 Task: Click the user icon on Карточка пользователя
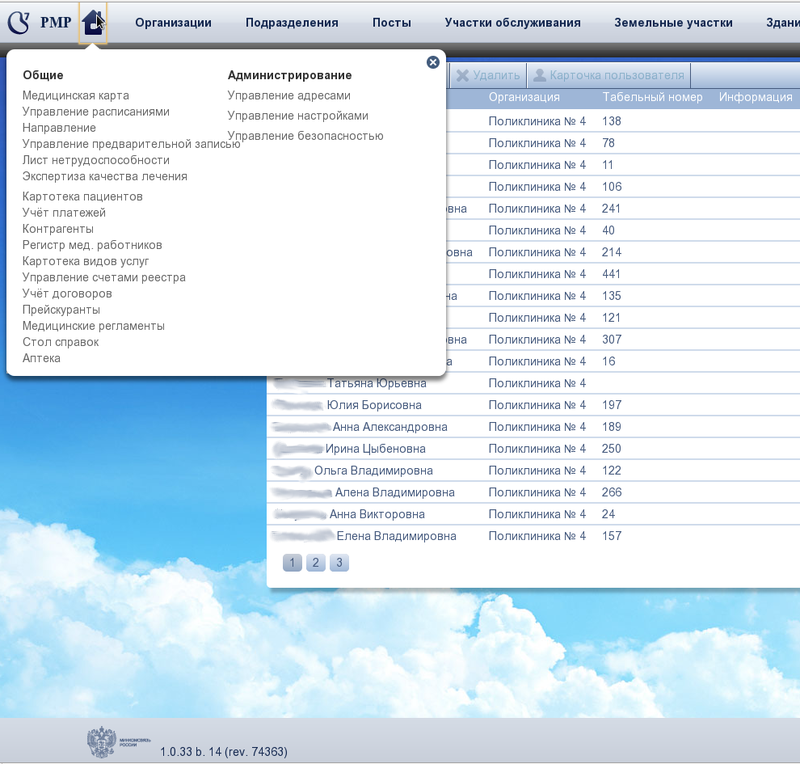(539, 76)
